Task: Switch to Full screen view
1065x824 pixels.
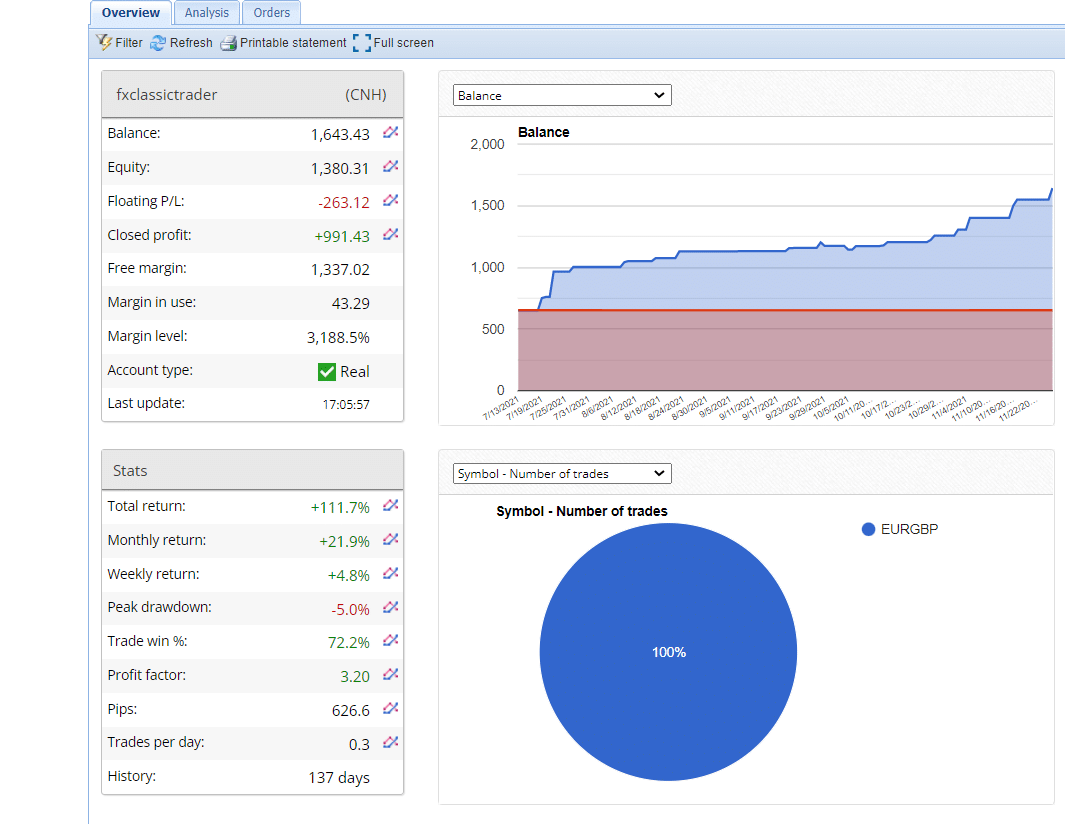Action: pyautogui.click(x=394, y=43)
